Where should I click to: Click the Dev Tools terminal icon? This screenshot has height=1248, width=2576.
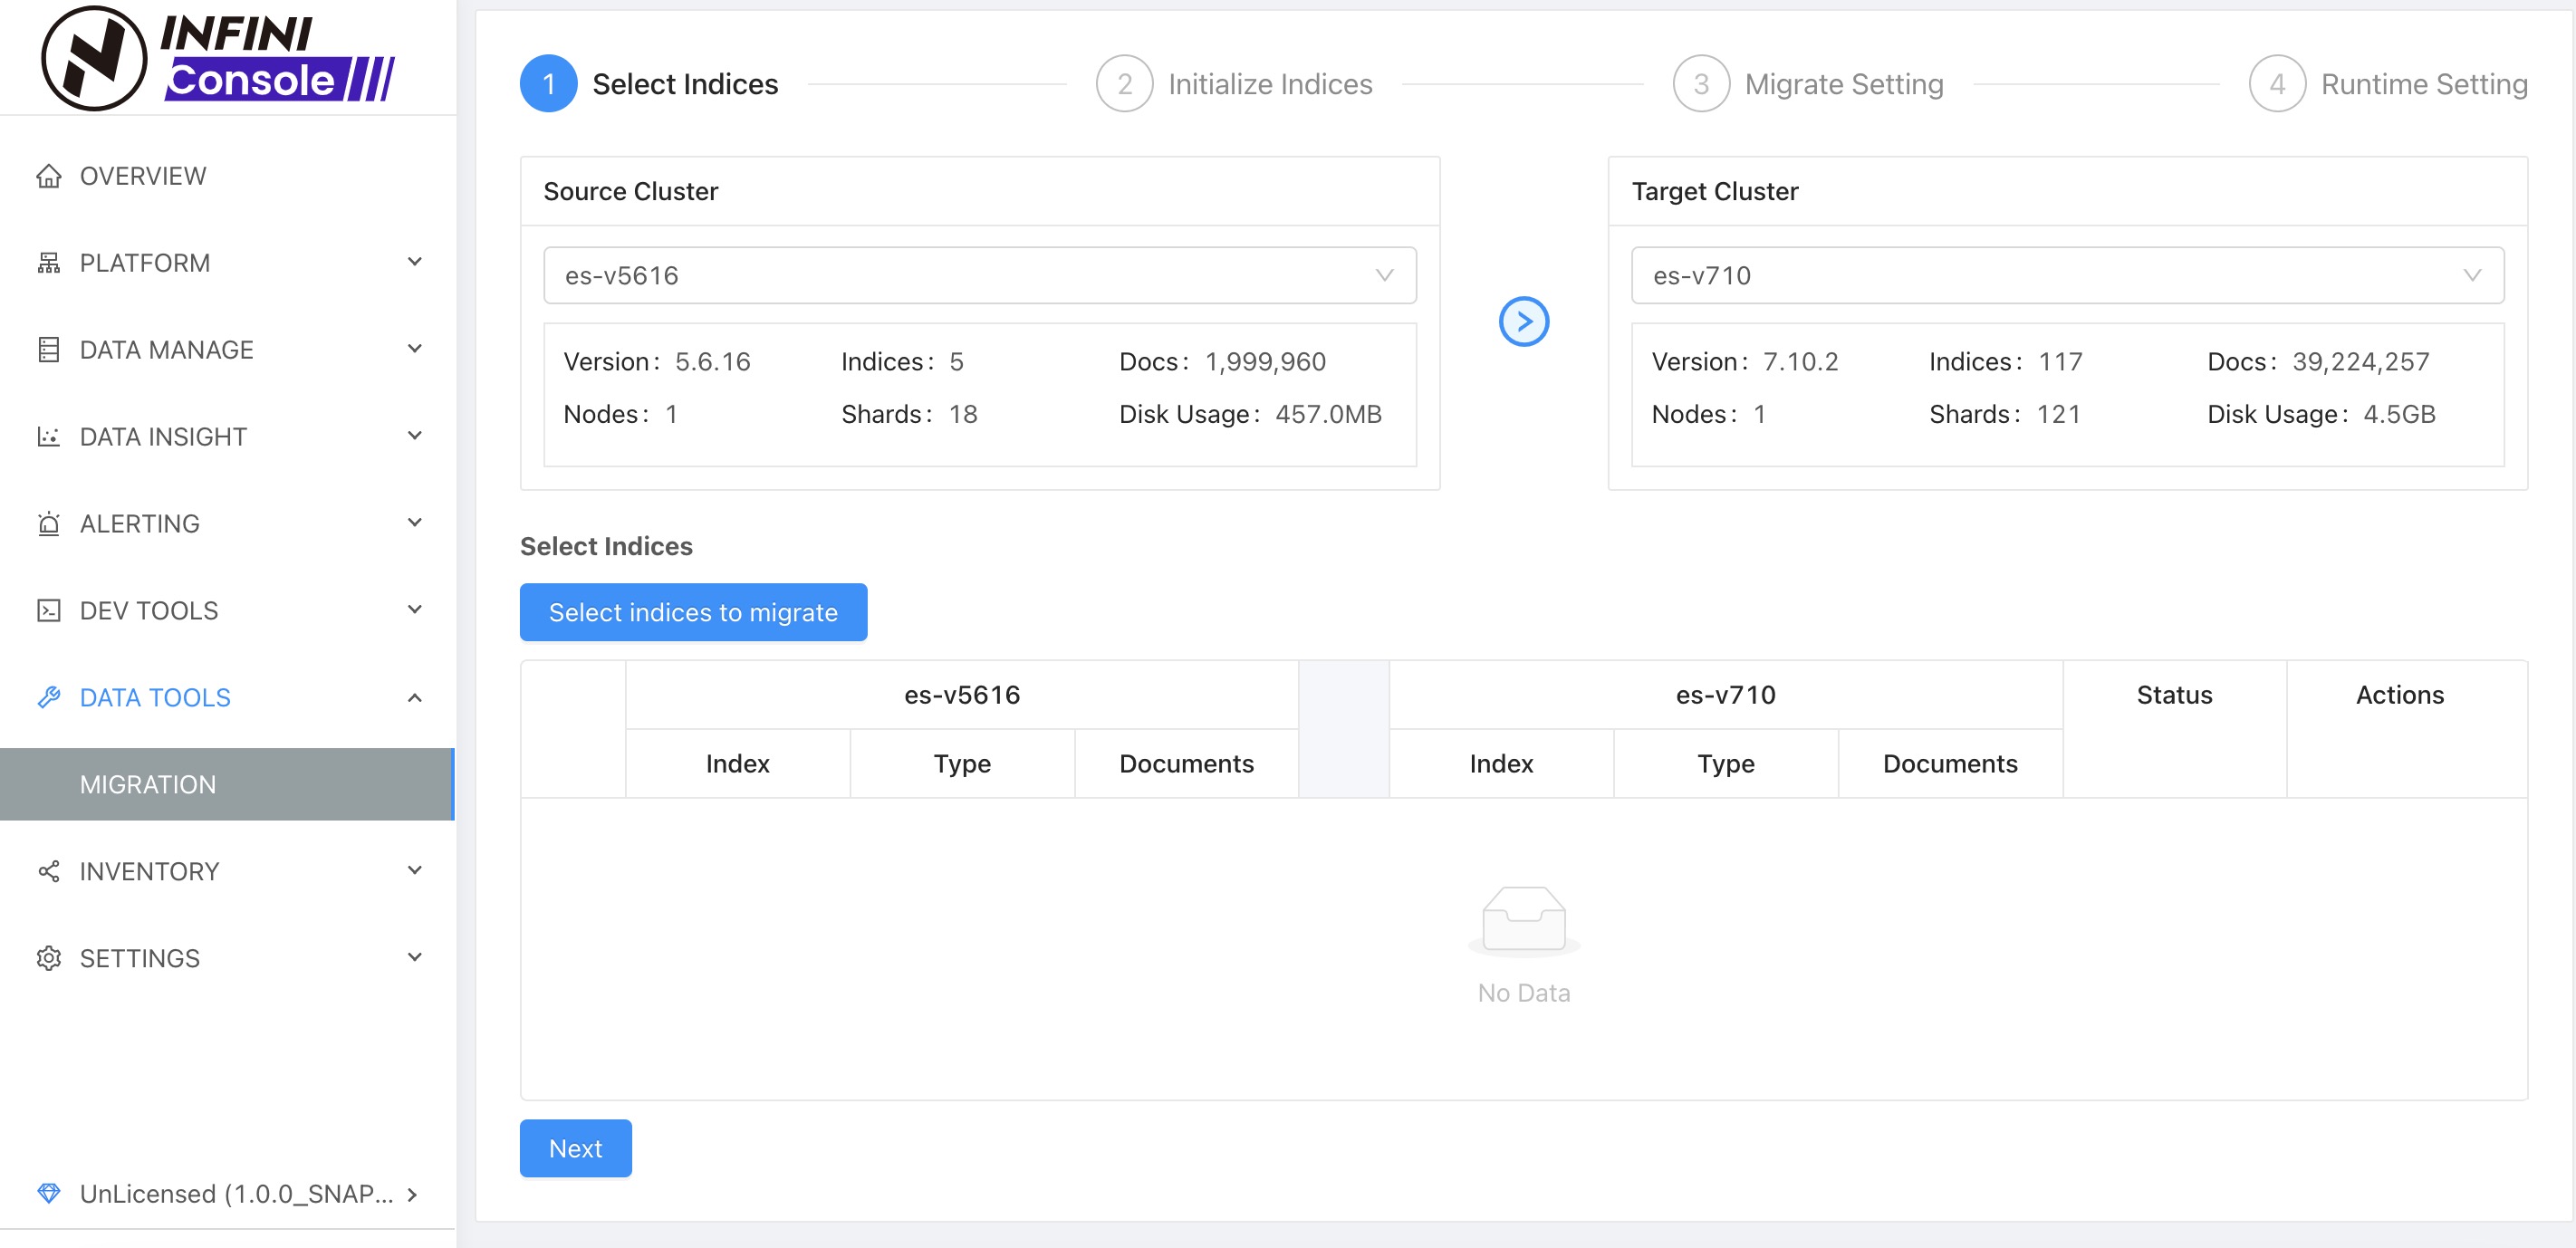[49, 611]
